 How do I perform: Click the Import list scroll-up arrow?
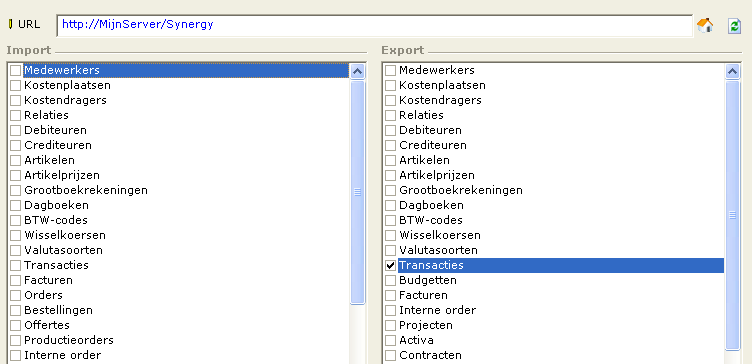[x=358, y=71]
